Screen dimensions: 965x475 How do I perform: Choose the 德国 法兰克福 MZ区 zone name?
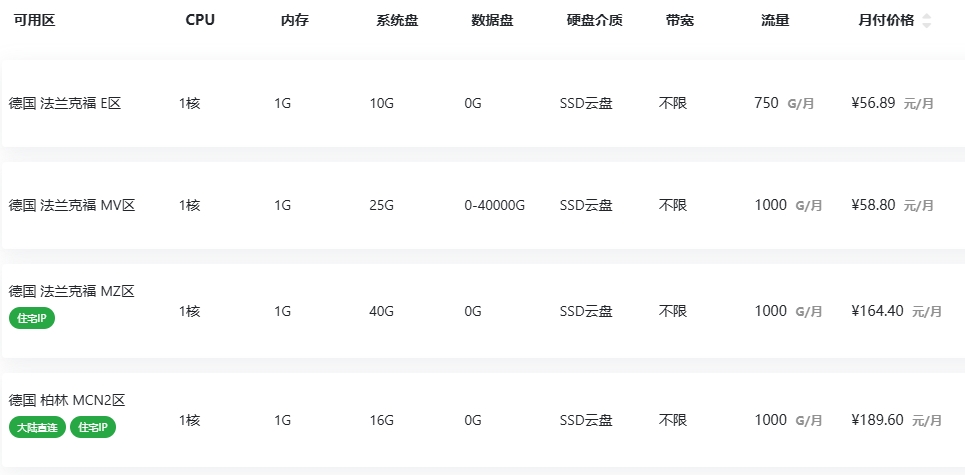point(72,291)
